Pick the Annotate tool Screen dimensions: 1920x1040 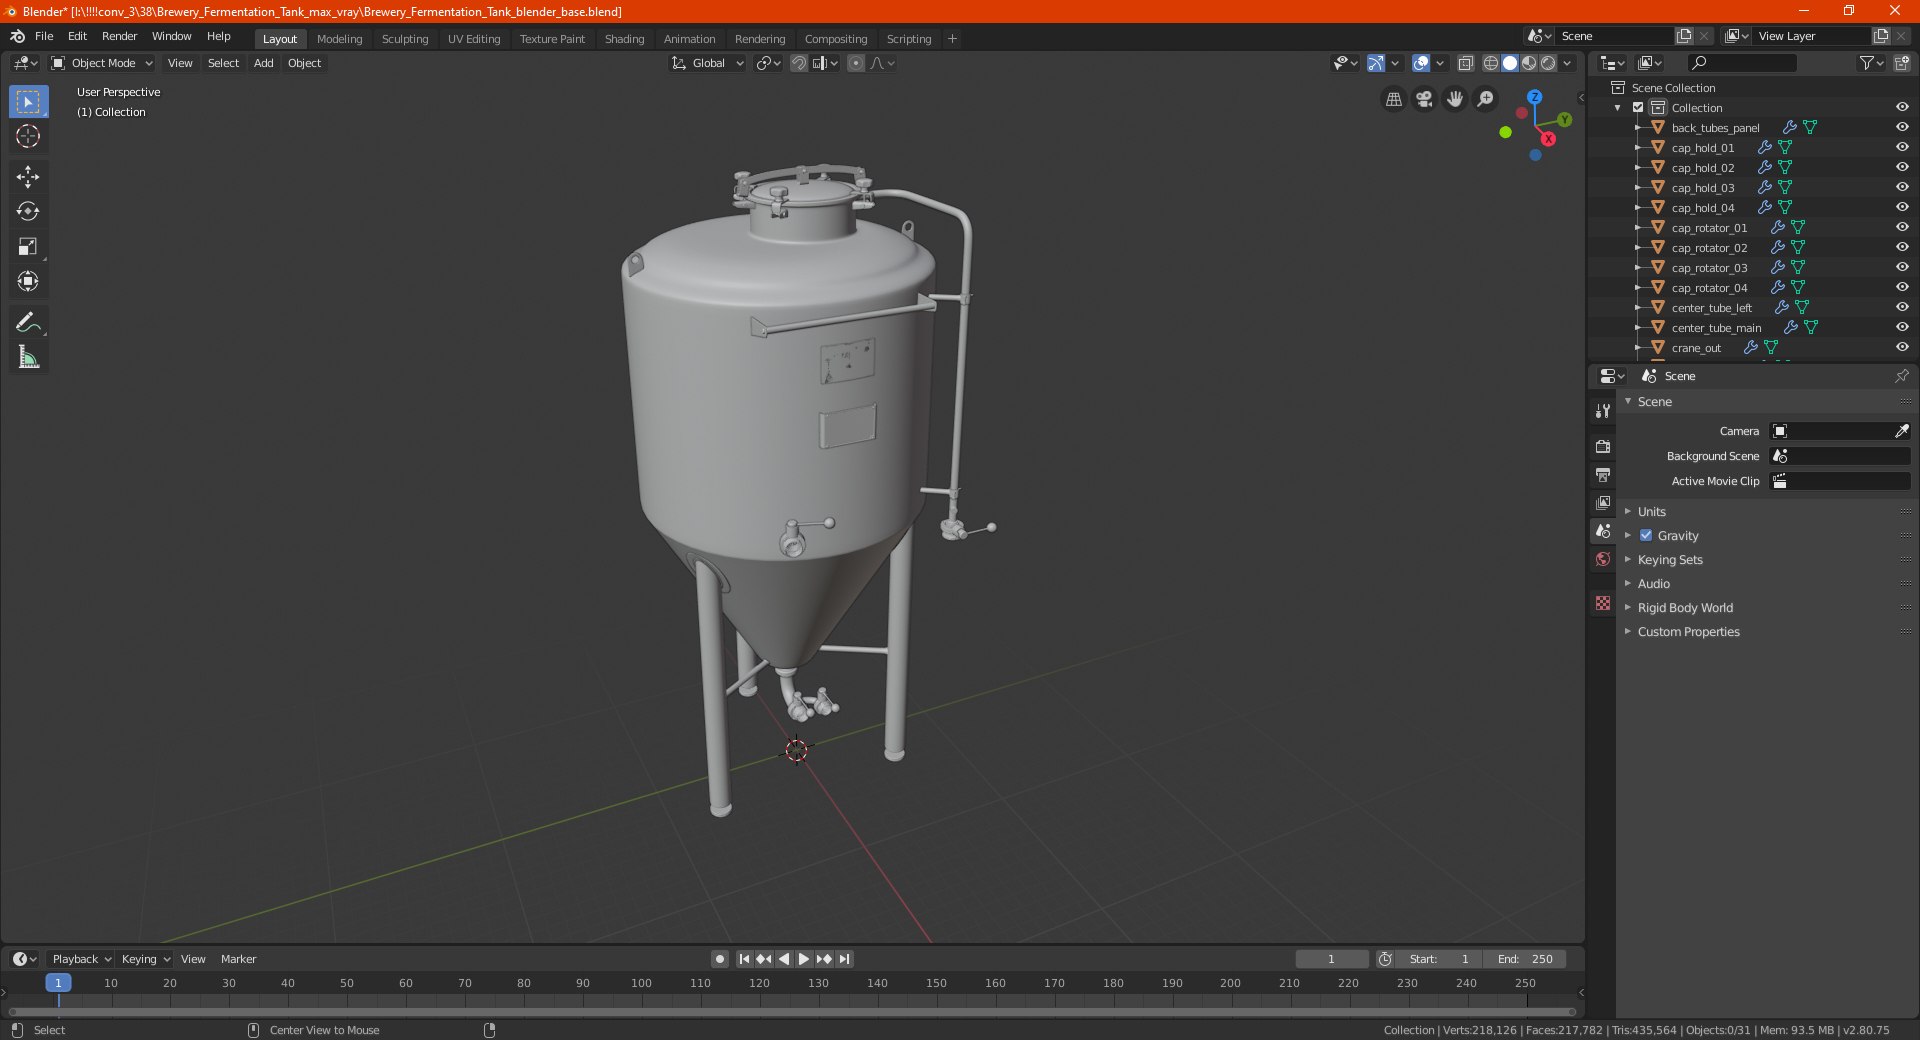click(x=28, y=323)
